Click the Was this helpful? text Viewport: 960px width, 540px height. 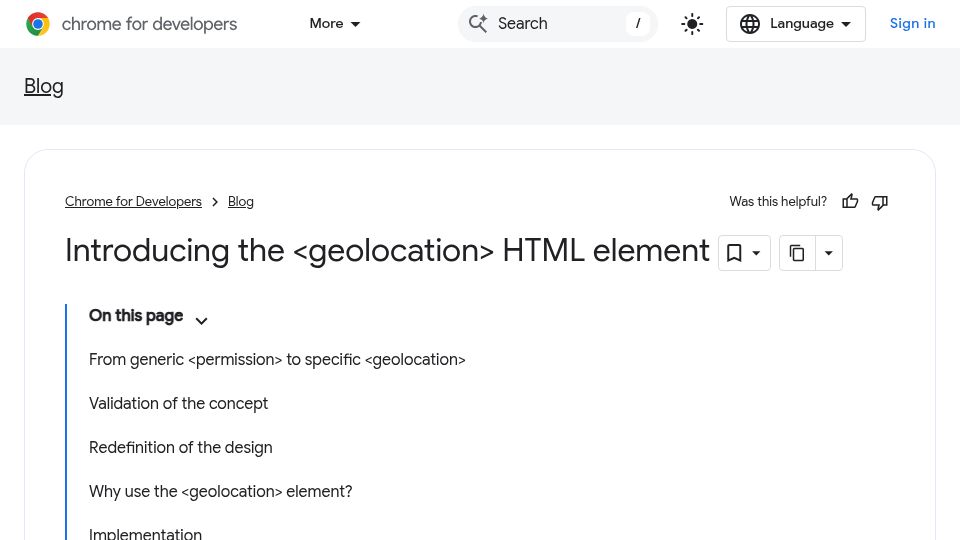pos(778,201)
